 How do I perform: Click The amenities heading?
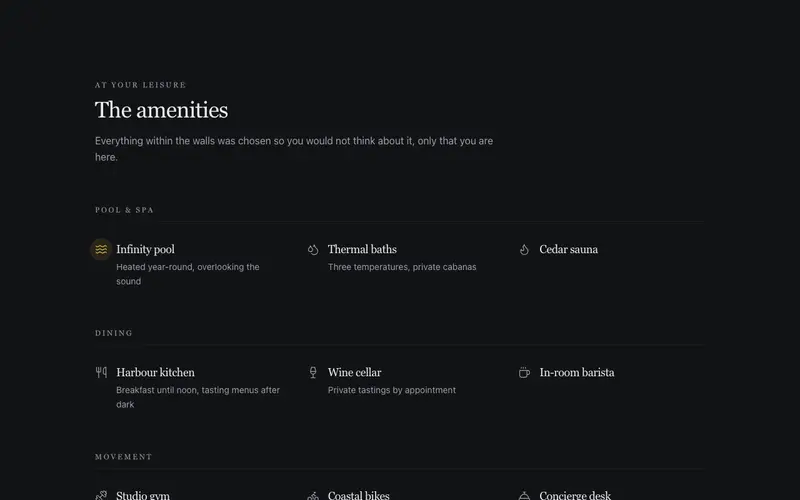click(161, 110)
